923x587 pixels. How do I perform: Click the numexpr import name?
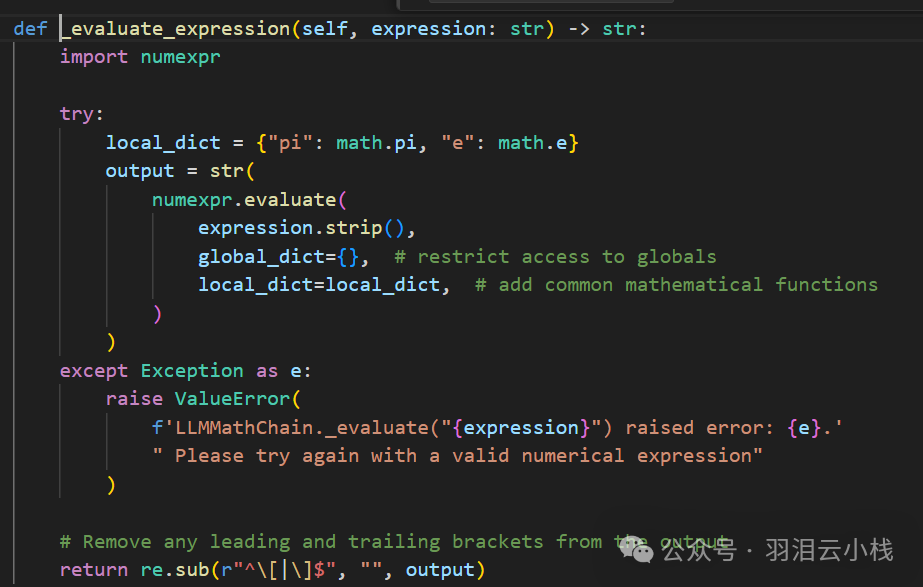click(180, 57)
